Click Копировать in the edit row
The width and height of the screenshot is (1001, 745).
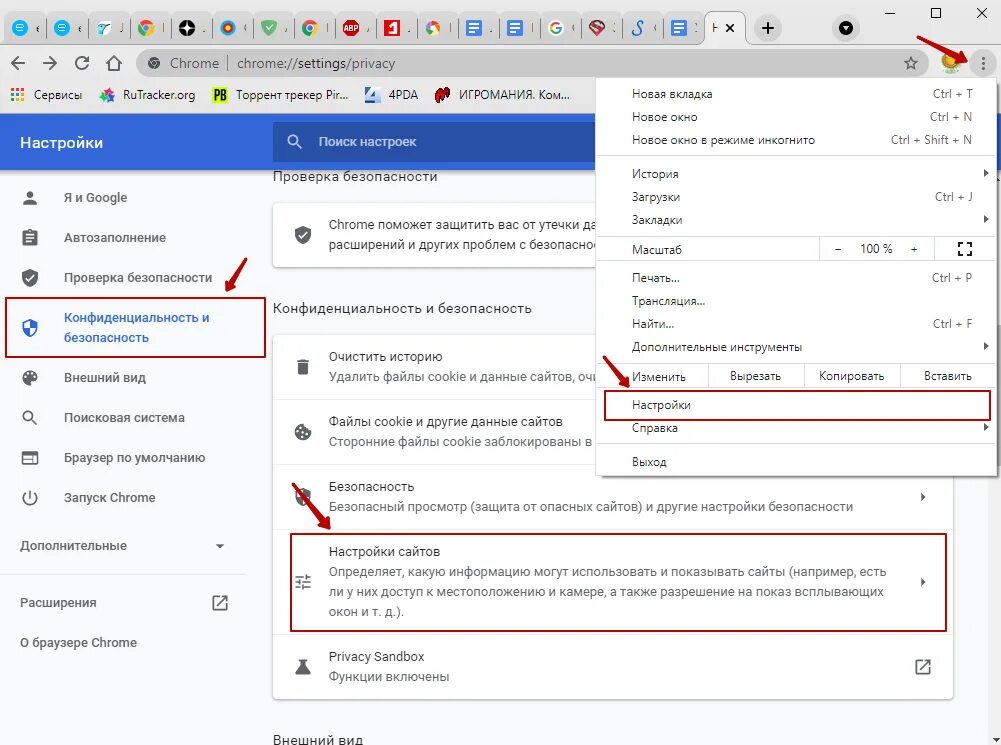[852, 376]
